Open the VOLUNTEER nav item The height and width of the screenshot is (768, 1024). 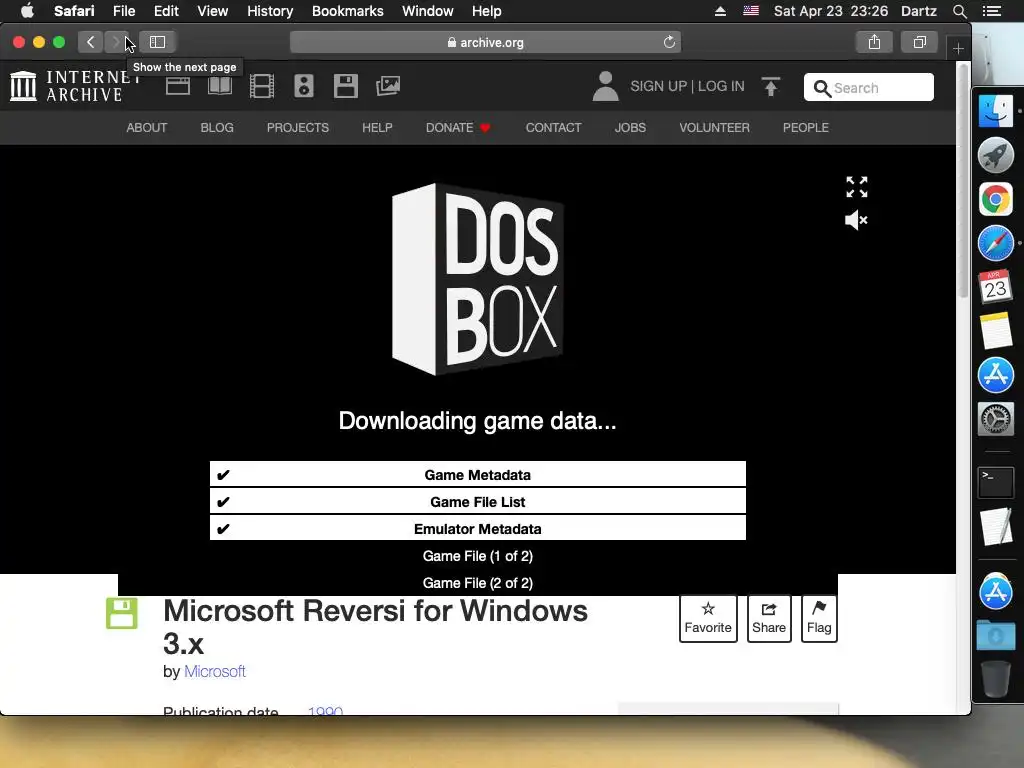coord(714,128)
